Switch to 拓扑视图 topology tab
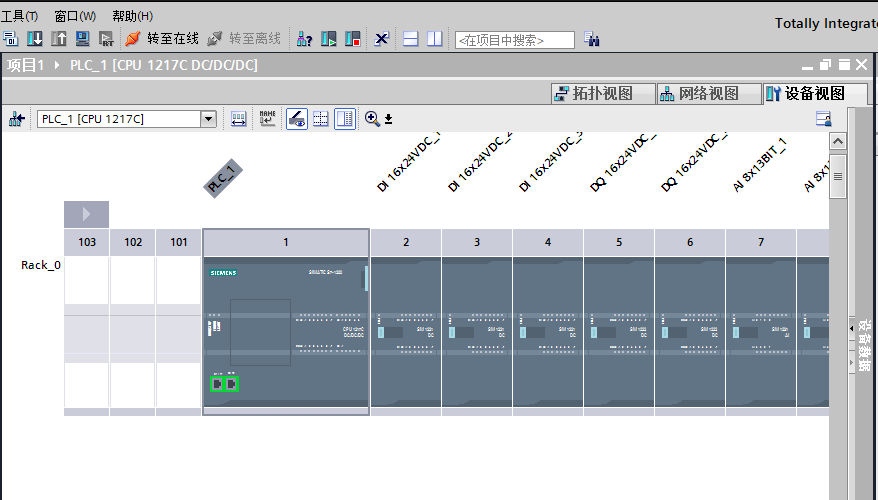Image resolution: width=878 pixels, height=500 pixels. pos(603,94)
